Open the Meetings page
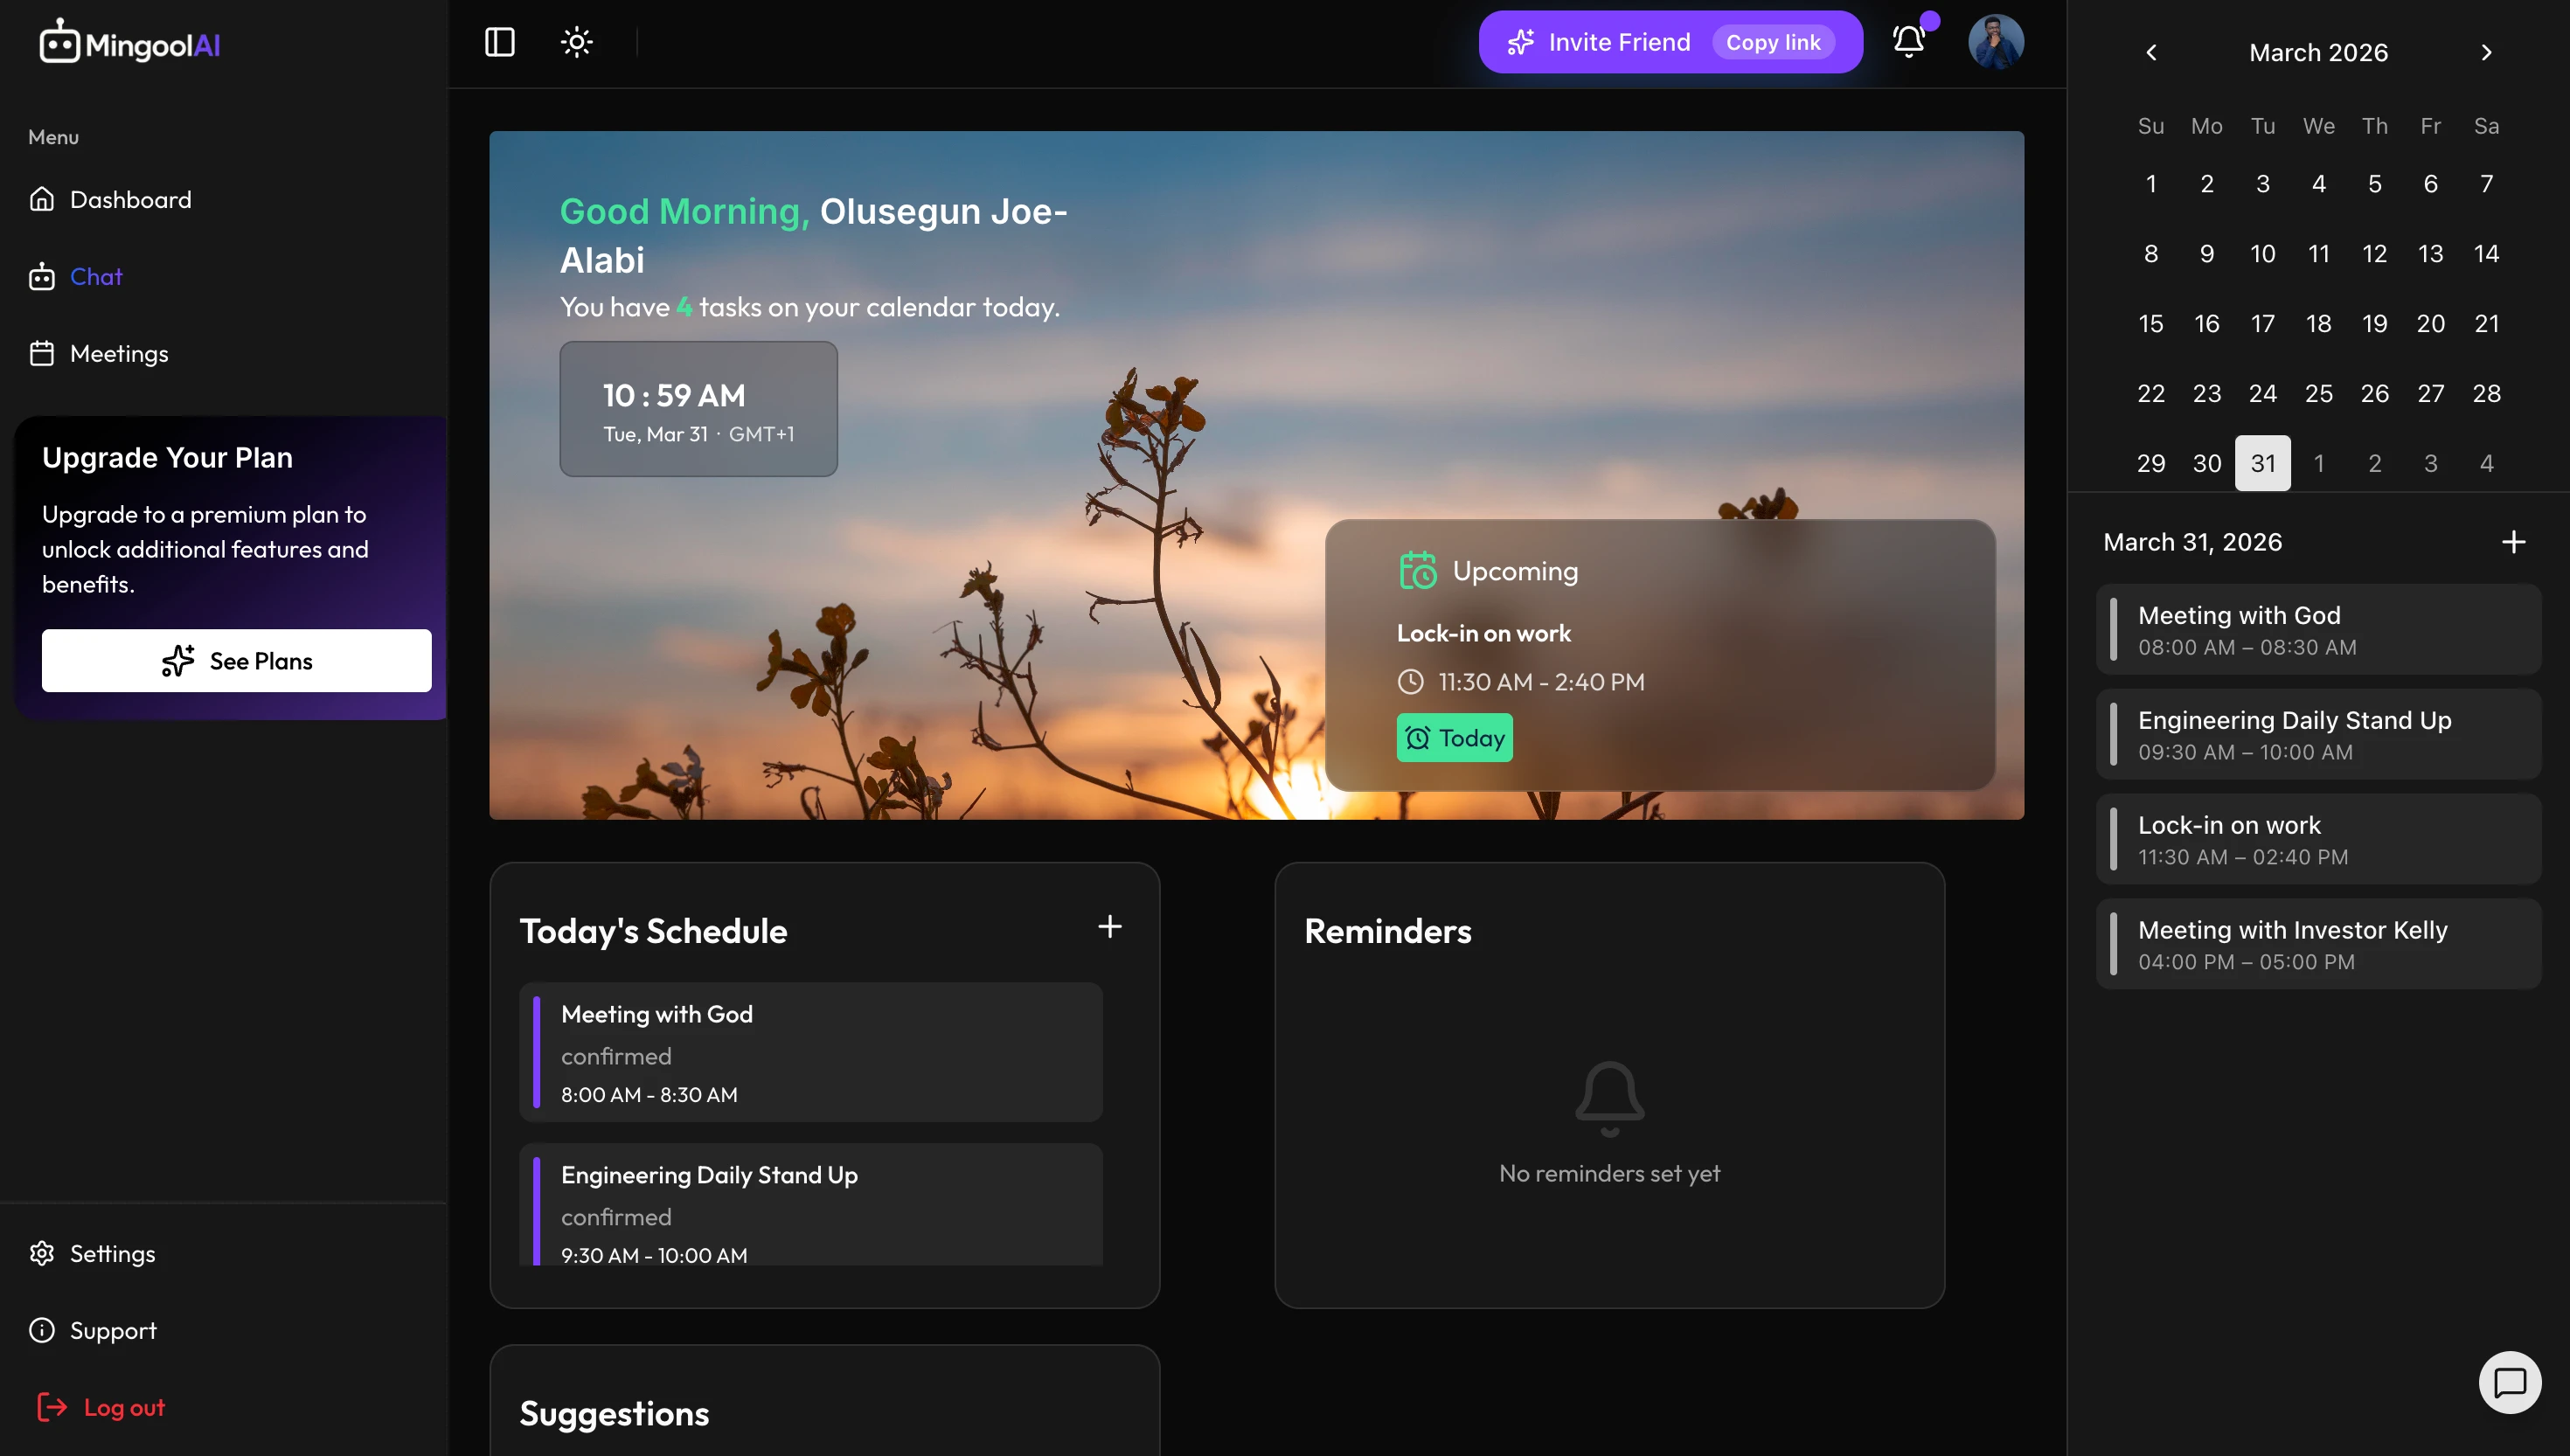The image size is (2570, 1456). point(118,354)
